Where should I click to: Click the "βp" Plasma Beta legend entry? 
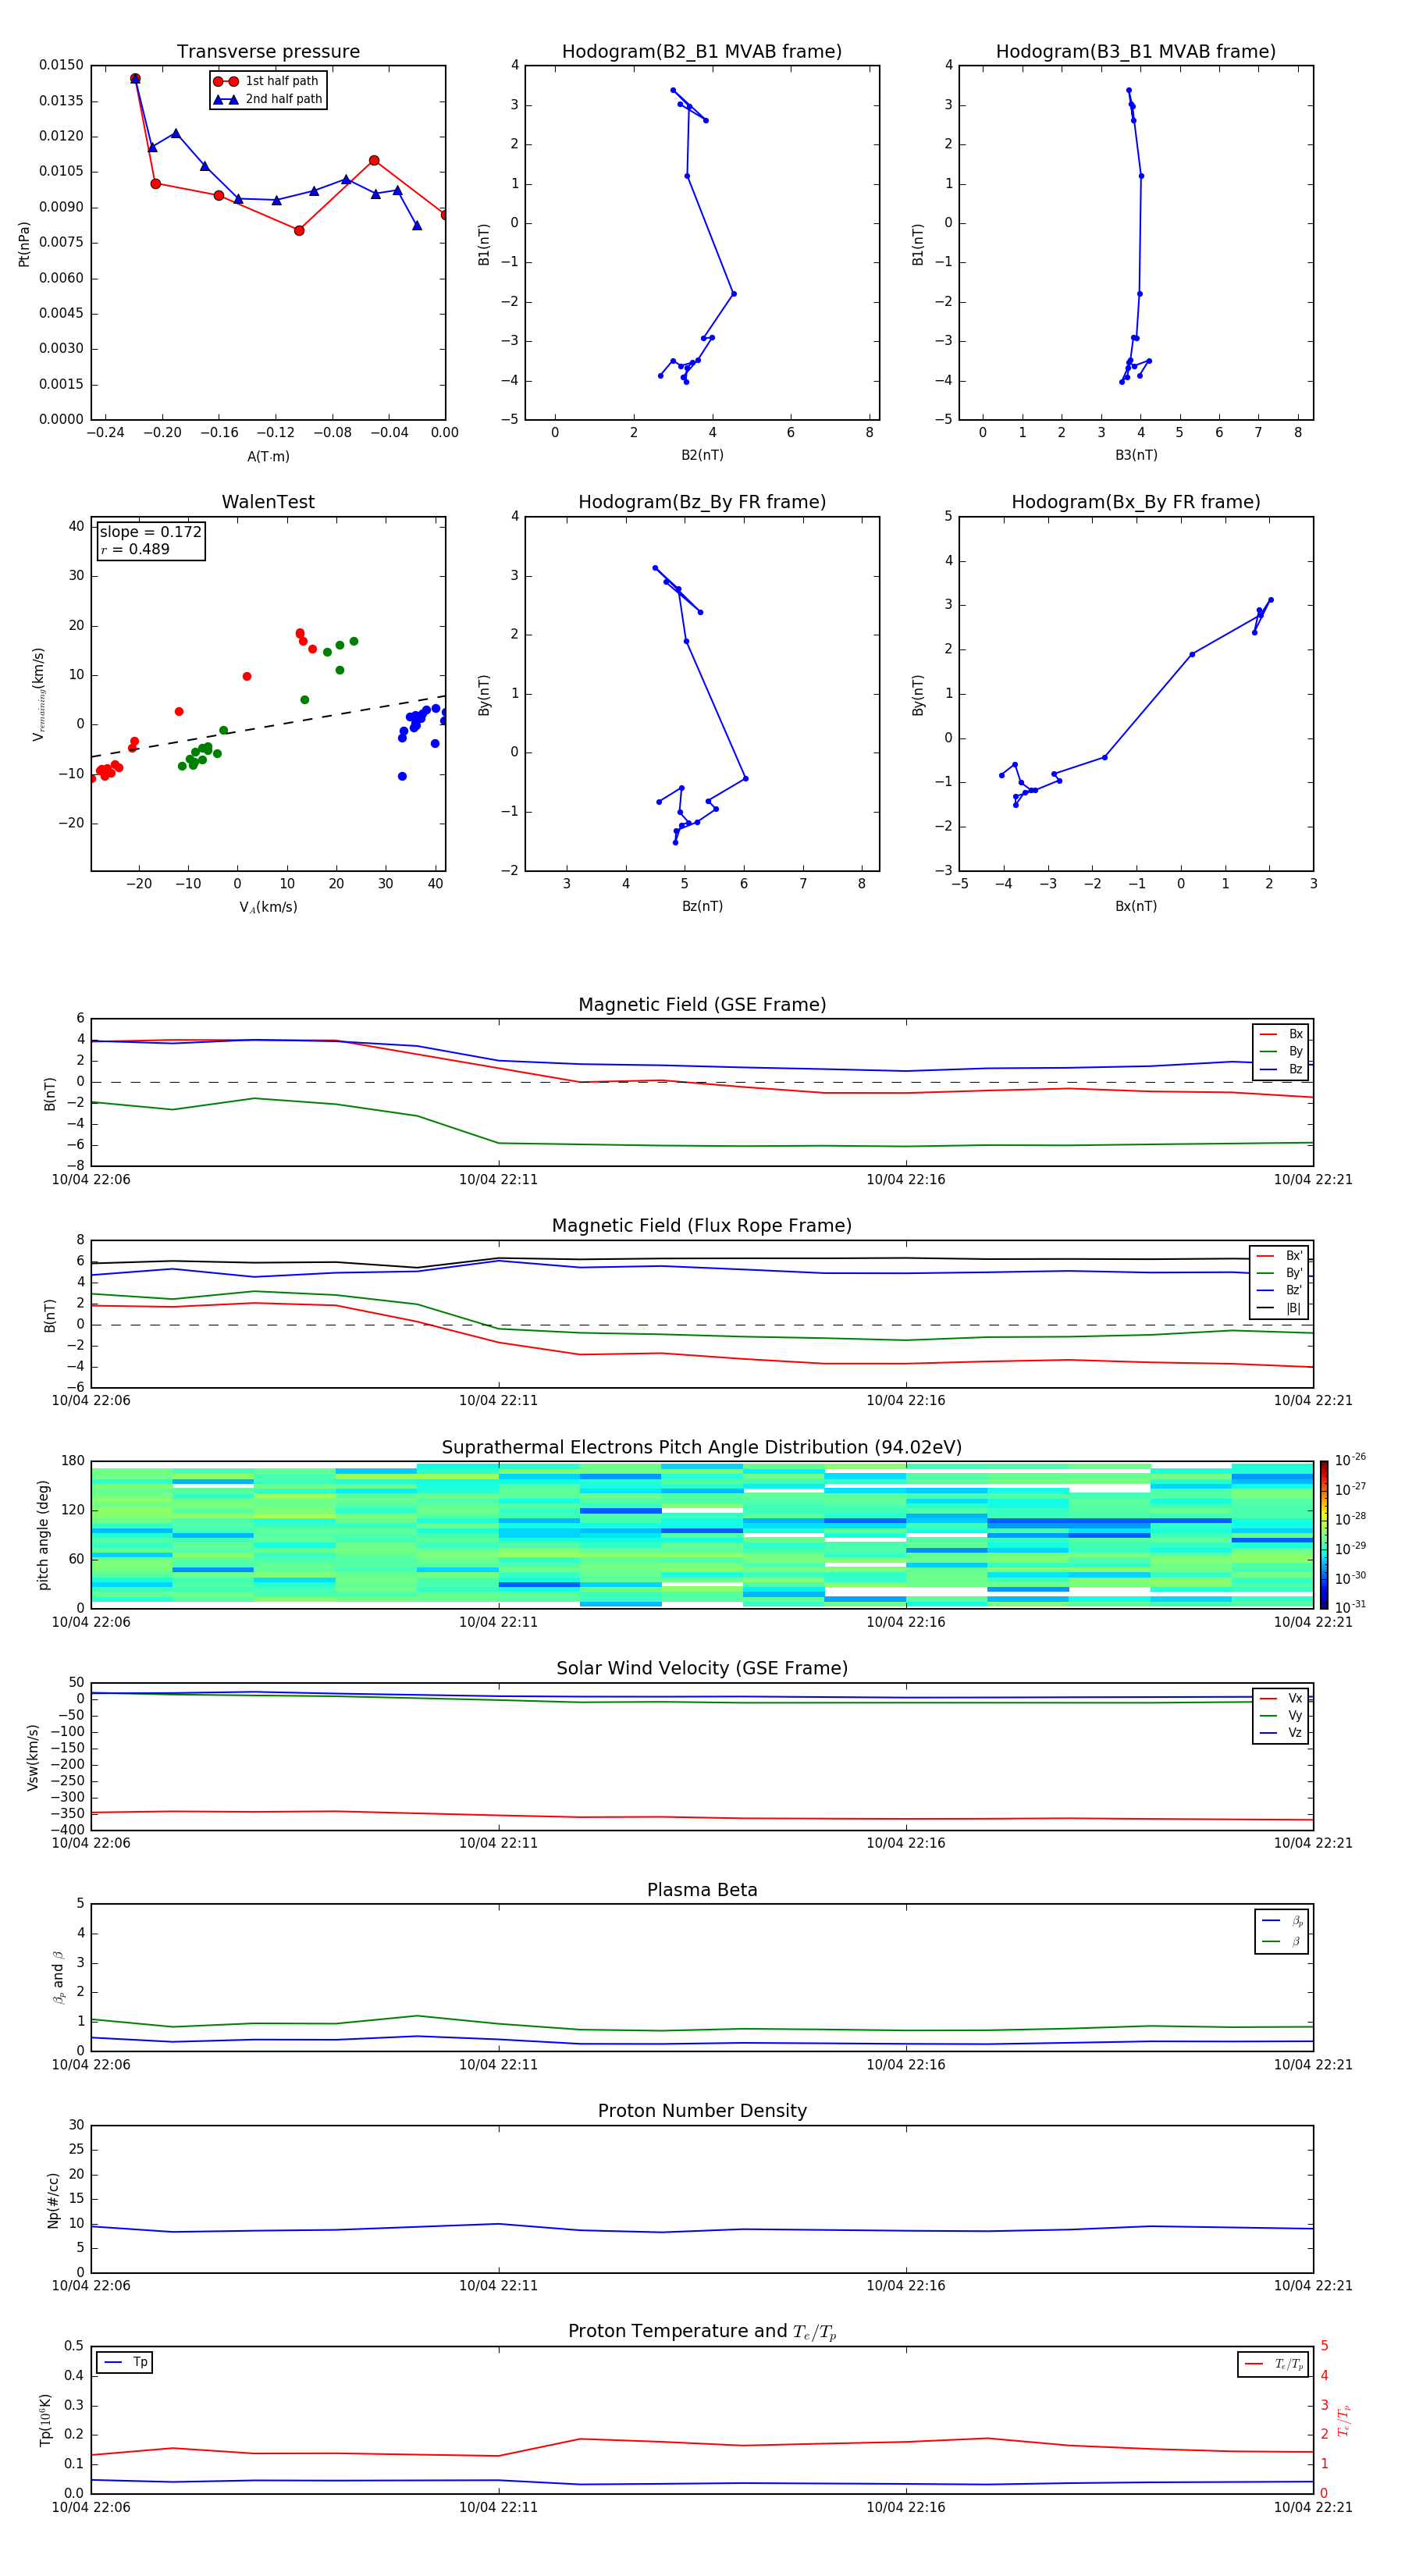(x=1283, y=1921)
